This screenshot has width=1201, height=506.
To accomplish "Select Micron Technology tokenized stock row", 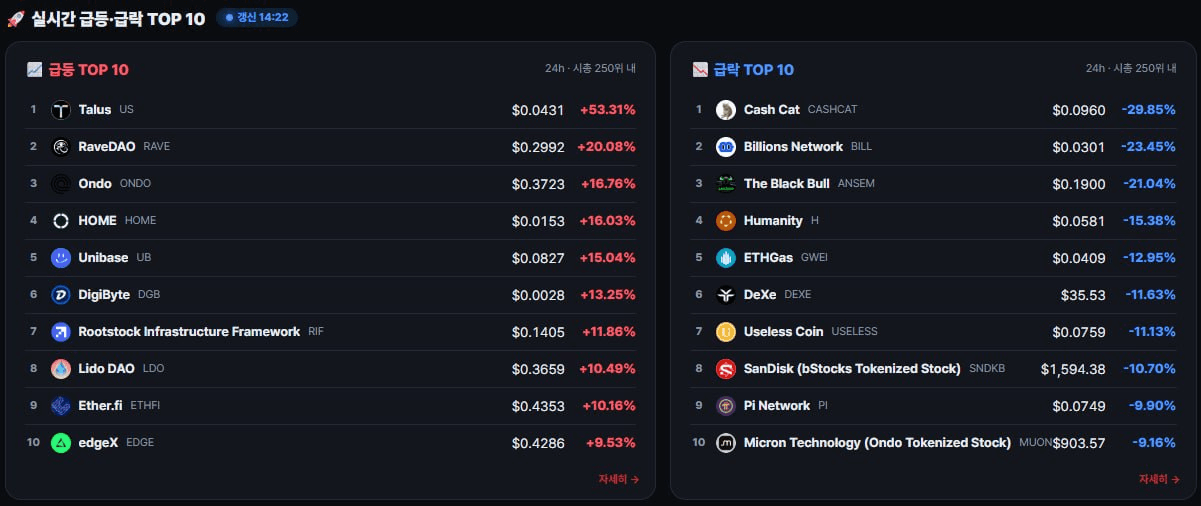I will (934, 443).
